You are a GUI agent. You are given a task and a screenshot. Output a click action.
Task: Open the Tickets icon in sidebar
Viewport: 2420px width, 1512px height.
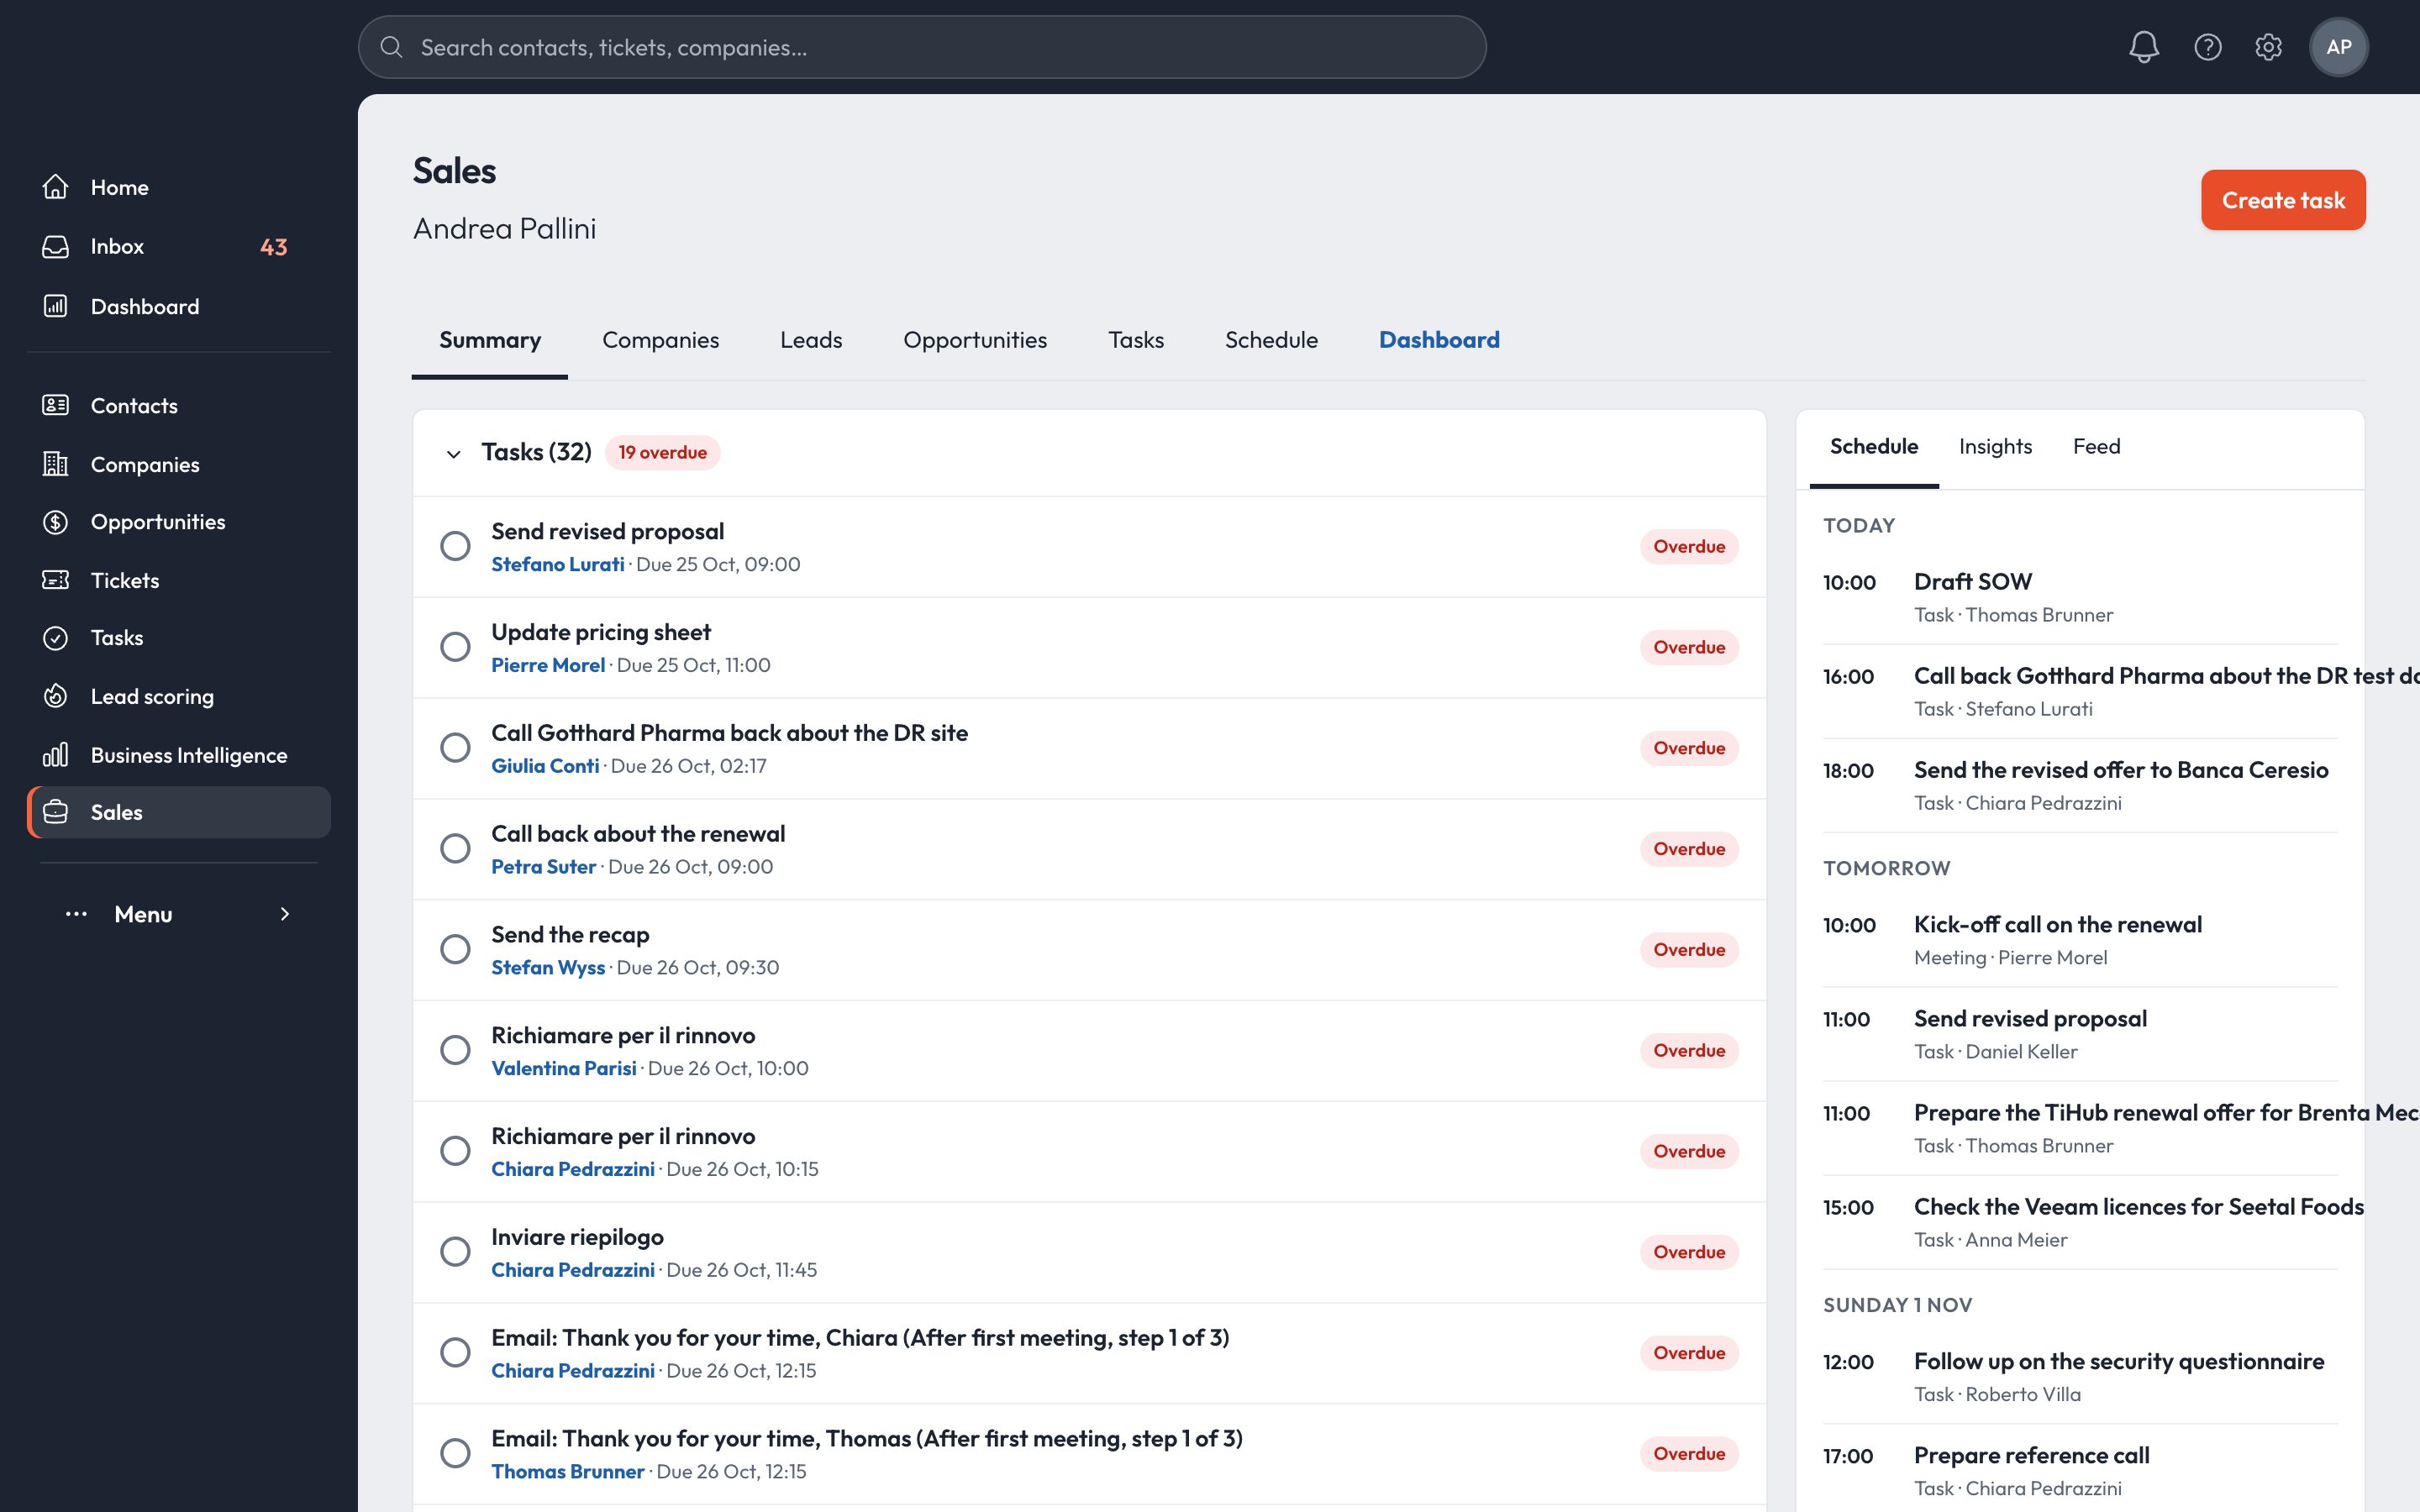[x=56, y=580]
